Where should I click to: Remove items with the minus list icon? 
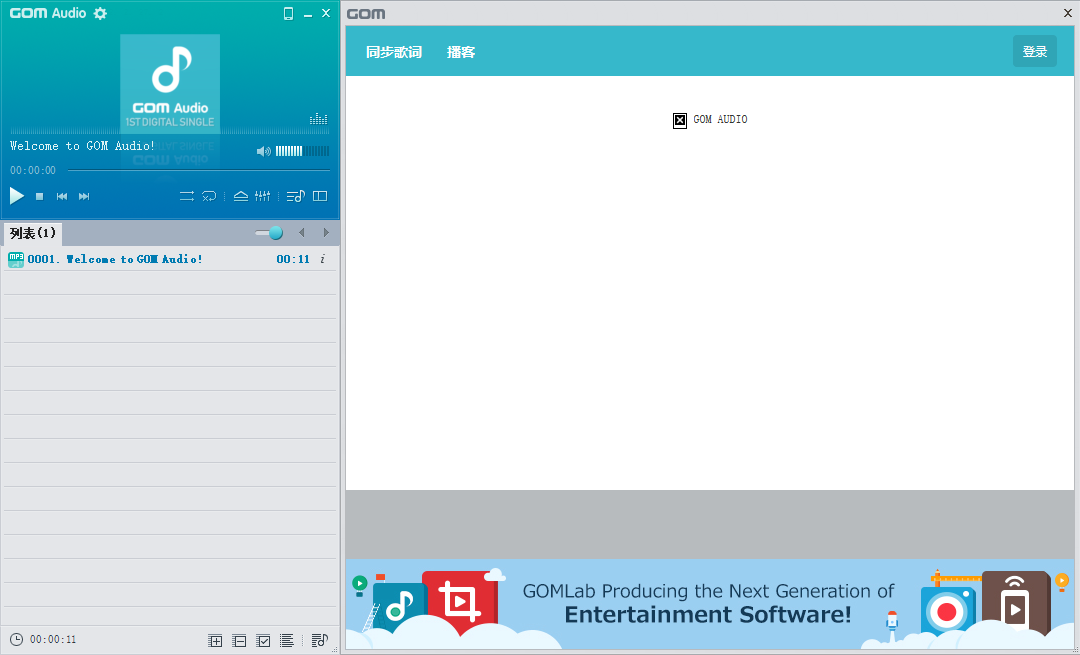click(x=239, y=640)
